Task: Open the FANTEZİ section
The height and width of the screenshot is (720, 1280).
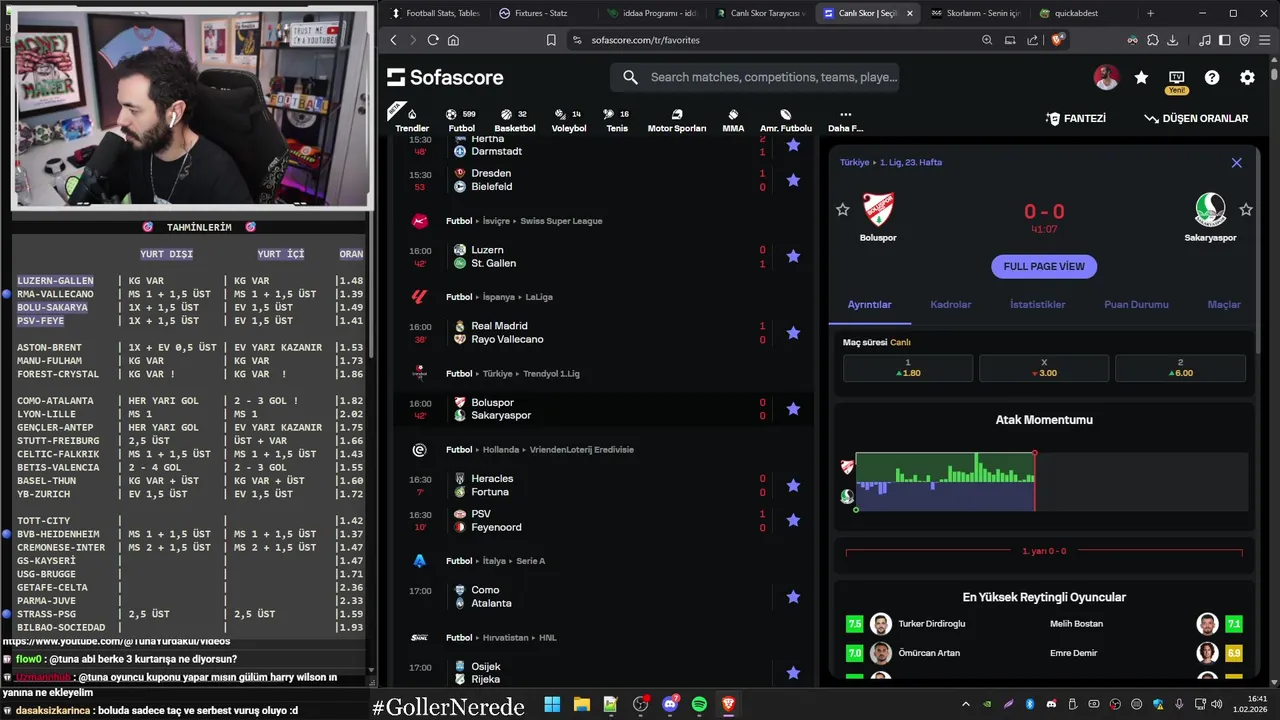Action: point(1076,118)
